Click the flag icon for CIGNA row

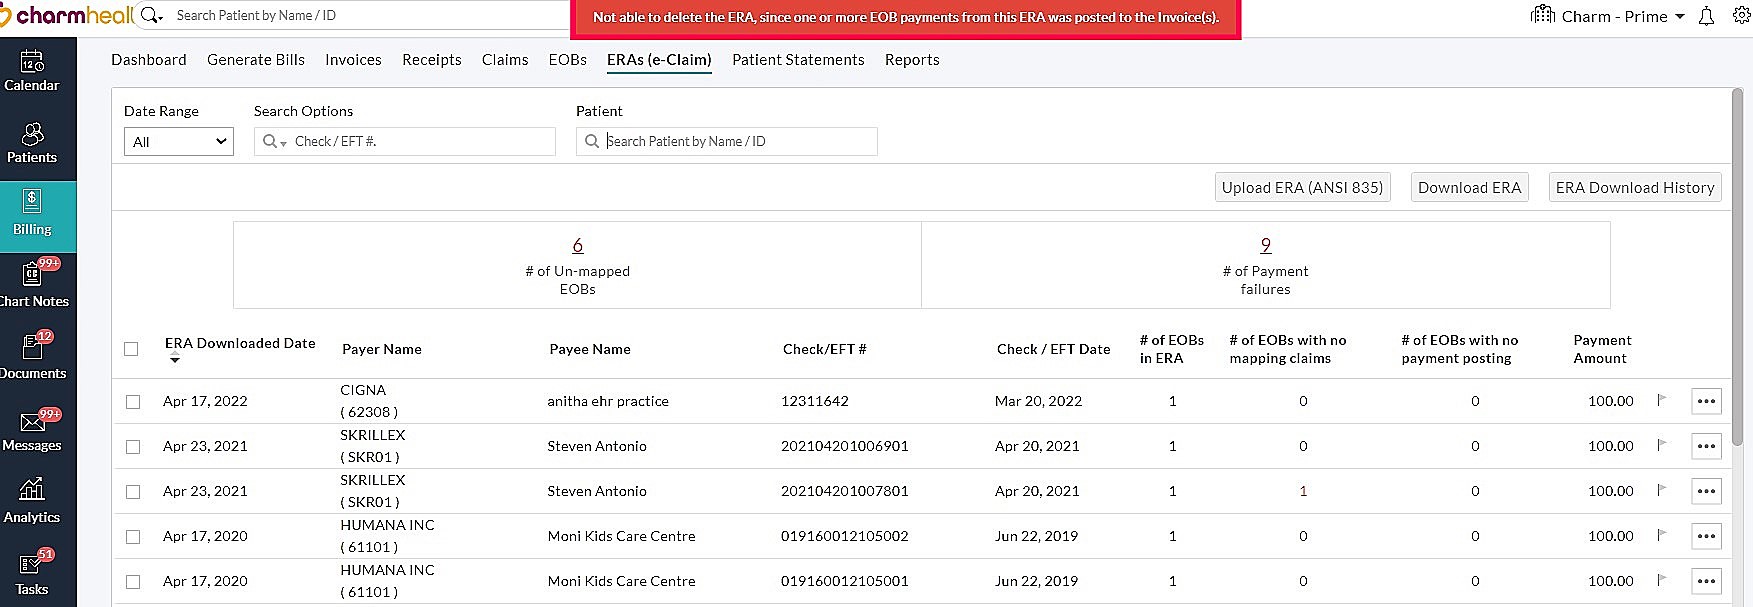coord(1662,401)
